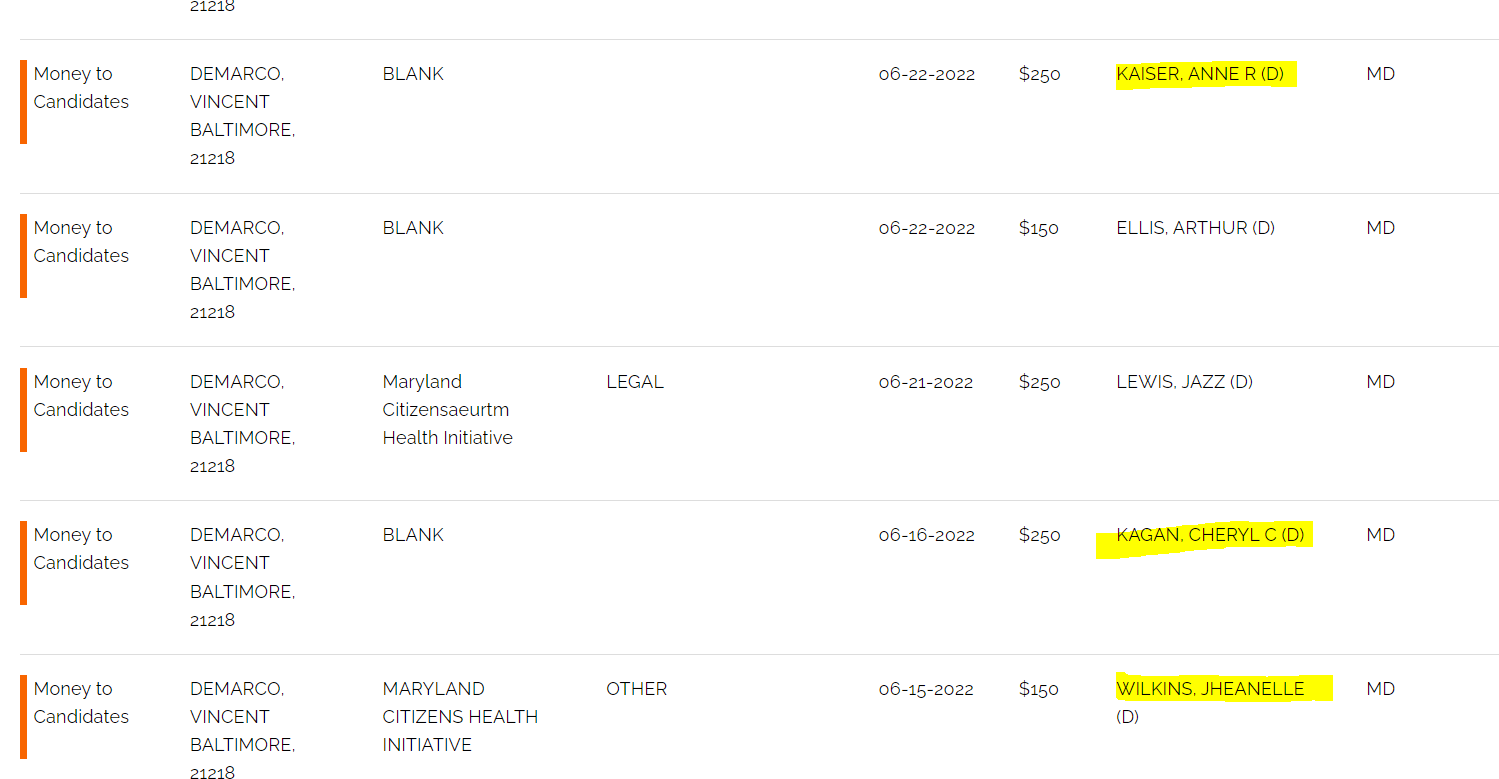1499x779 pixels.
Task: Click the orange bar beside the Lewis row
Action: pyautogui.click(x=23, y=410)
